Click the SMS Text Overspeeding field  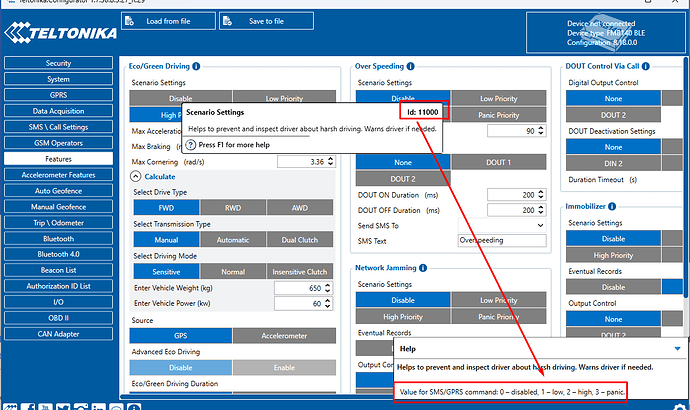(x=502, y=240)
